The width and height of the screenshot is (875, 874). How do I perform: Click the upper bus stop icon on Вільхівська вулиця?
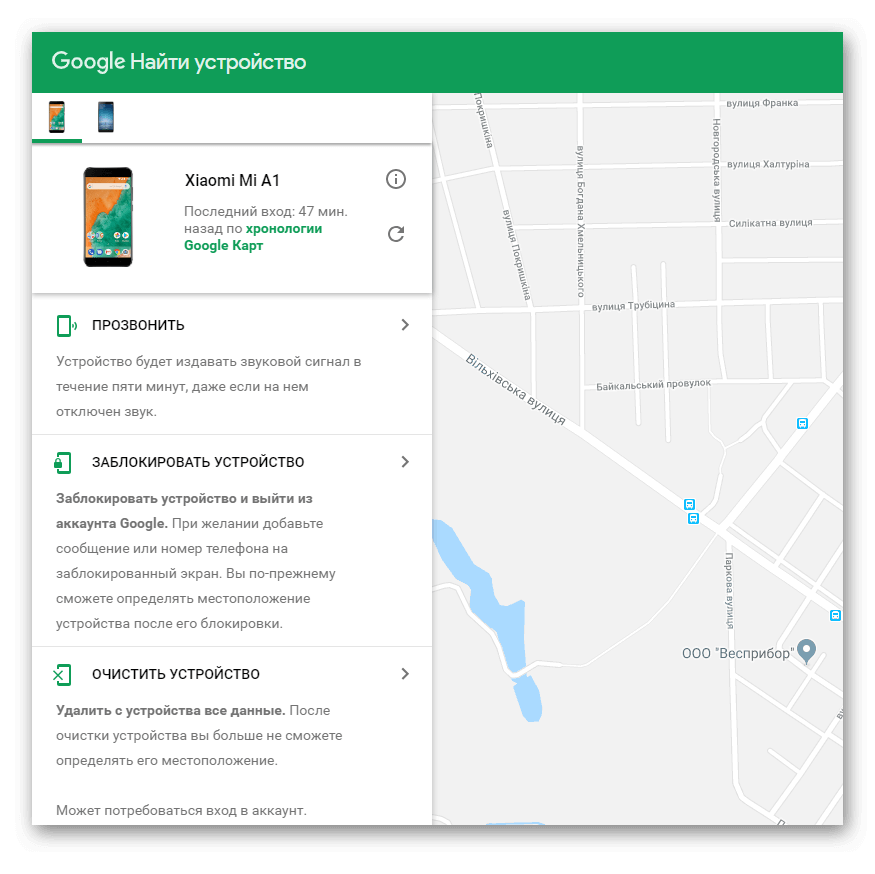point(689,505)
